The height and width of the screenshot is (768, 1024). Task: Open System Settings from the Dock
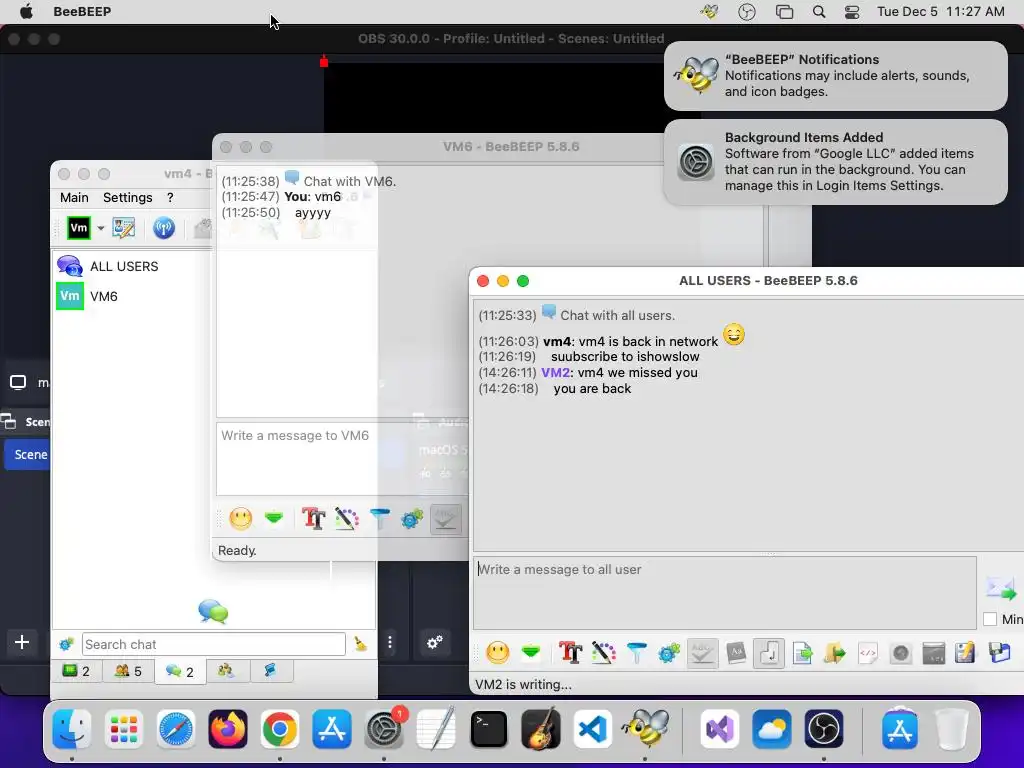[384, 729]
